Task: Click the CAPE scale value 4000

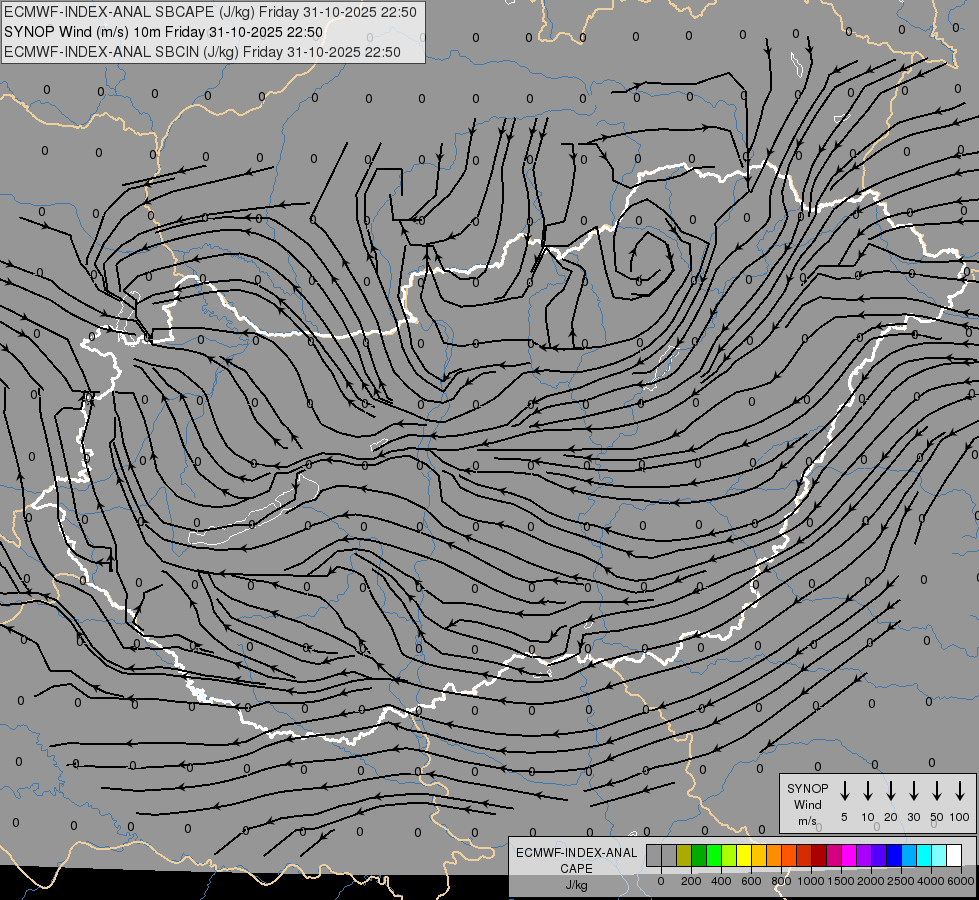Action: click(x=931, y=881)
